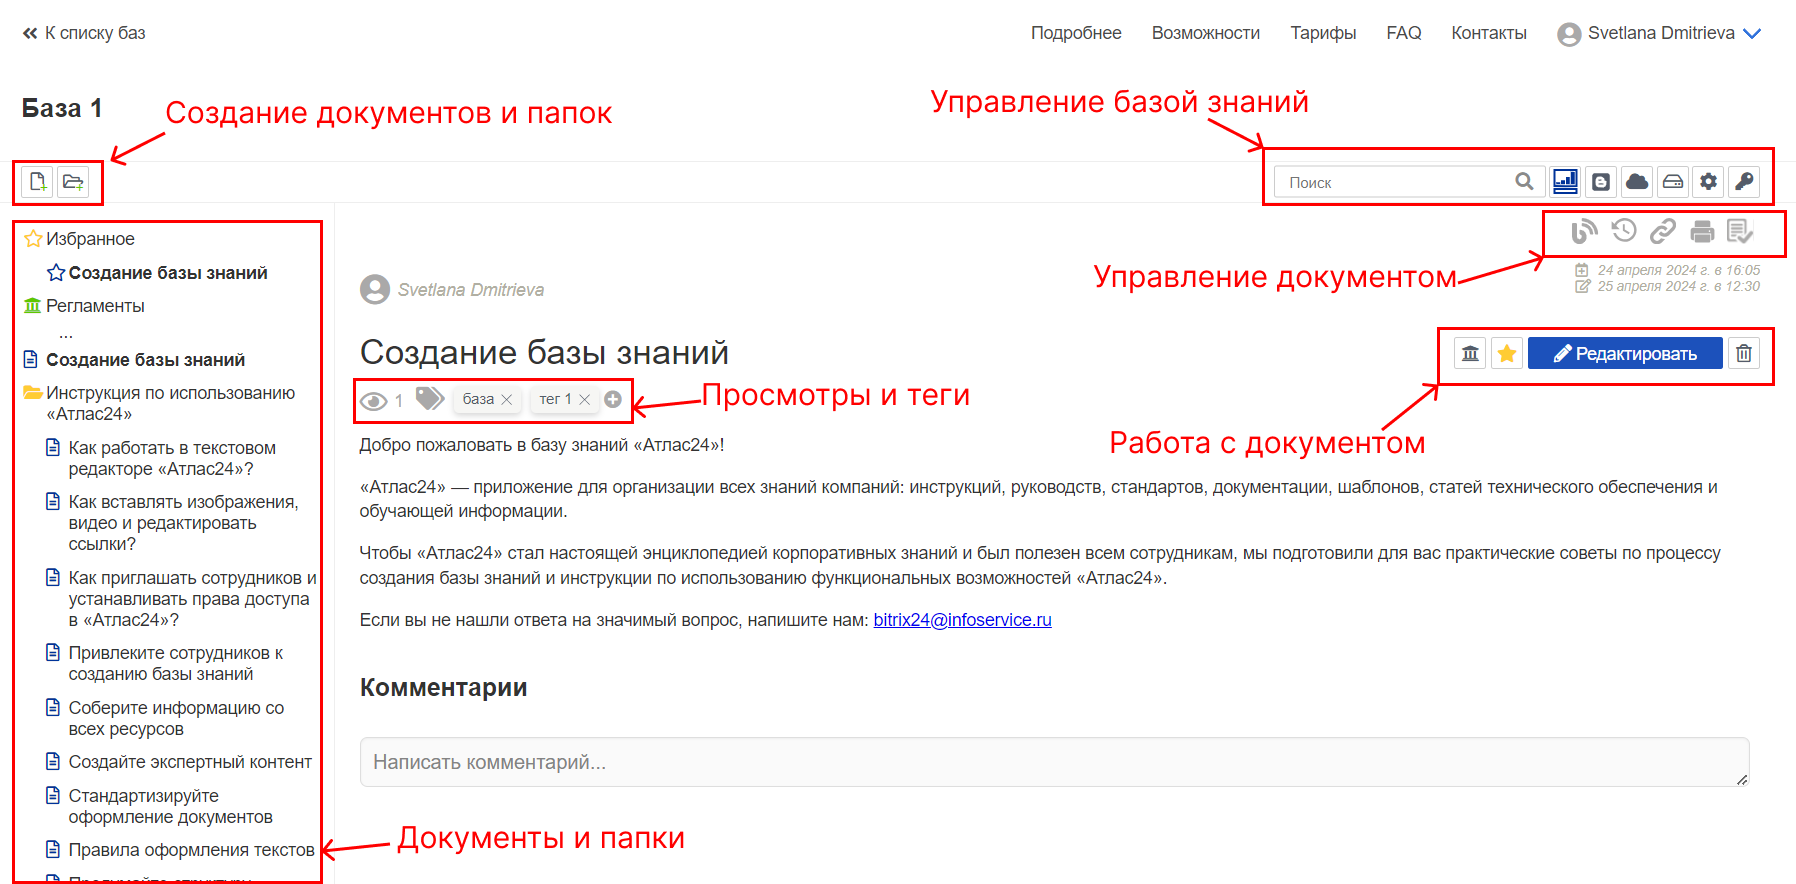Click the "Комментарии" heading
The width and height of the screenshot is (1796, 884).
pos(443,688)
